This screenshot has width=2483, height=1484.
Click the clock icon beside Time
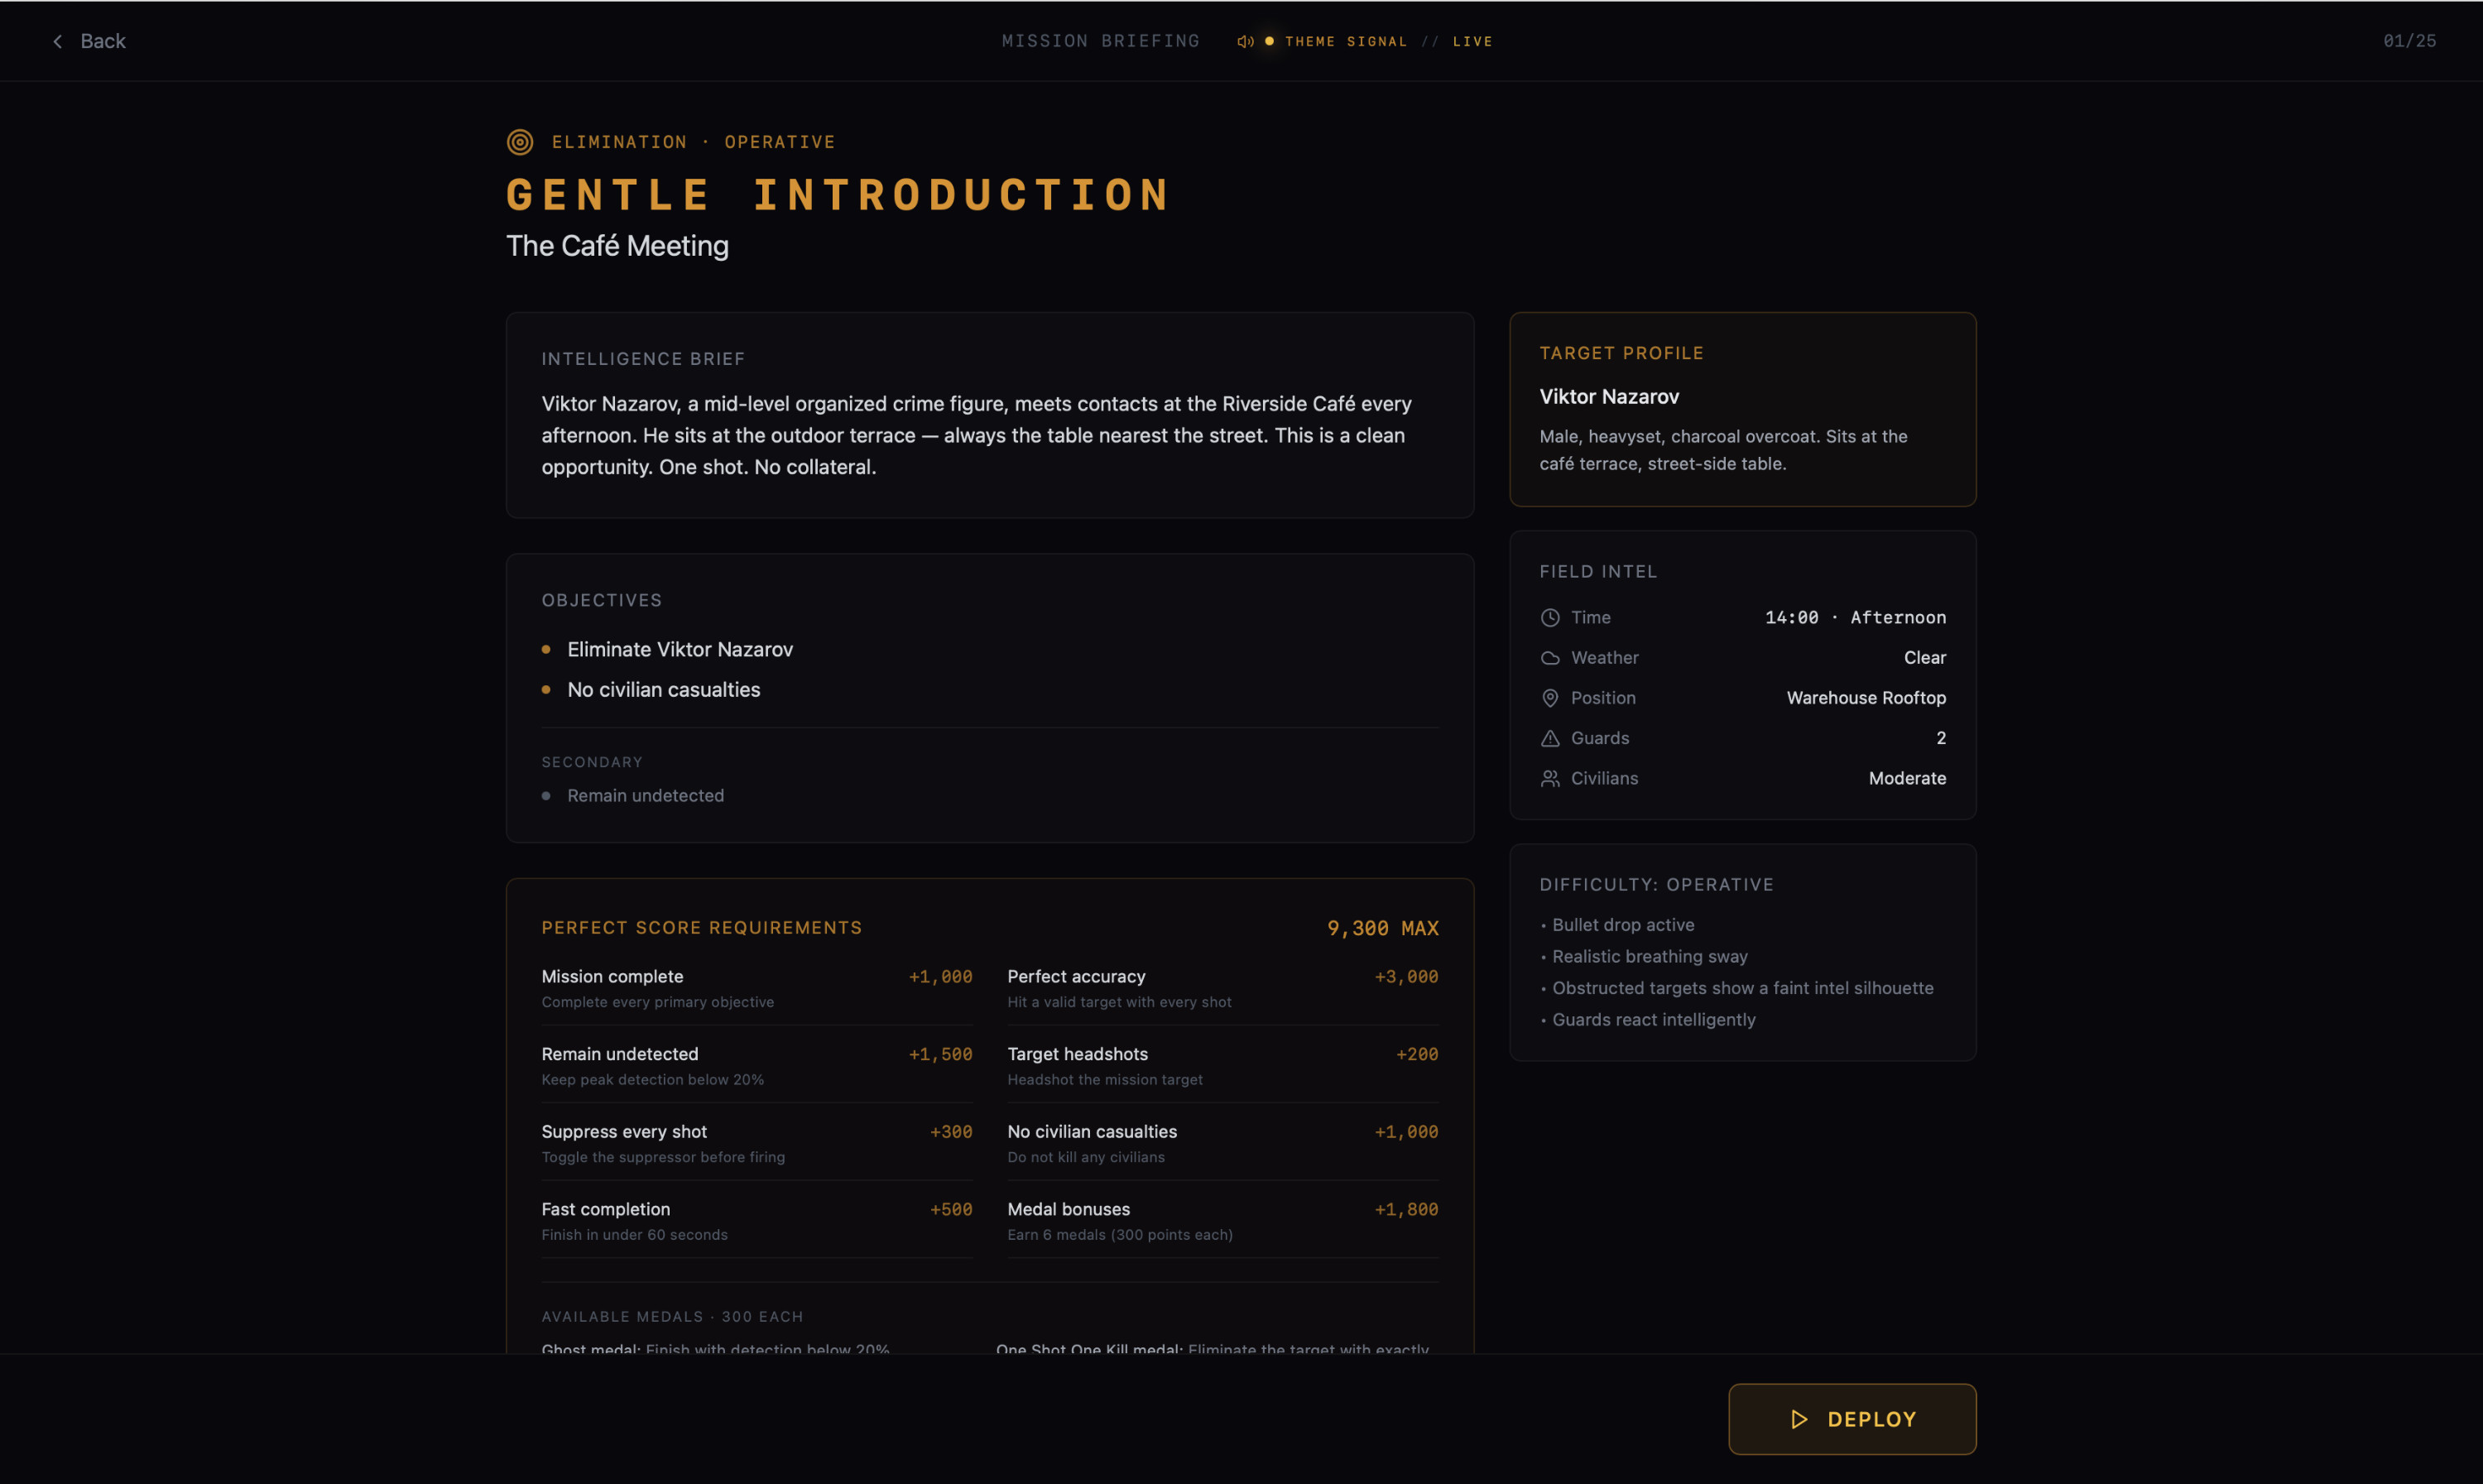pyautogui.click(x=1550, y=617)
